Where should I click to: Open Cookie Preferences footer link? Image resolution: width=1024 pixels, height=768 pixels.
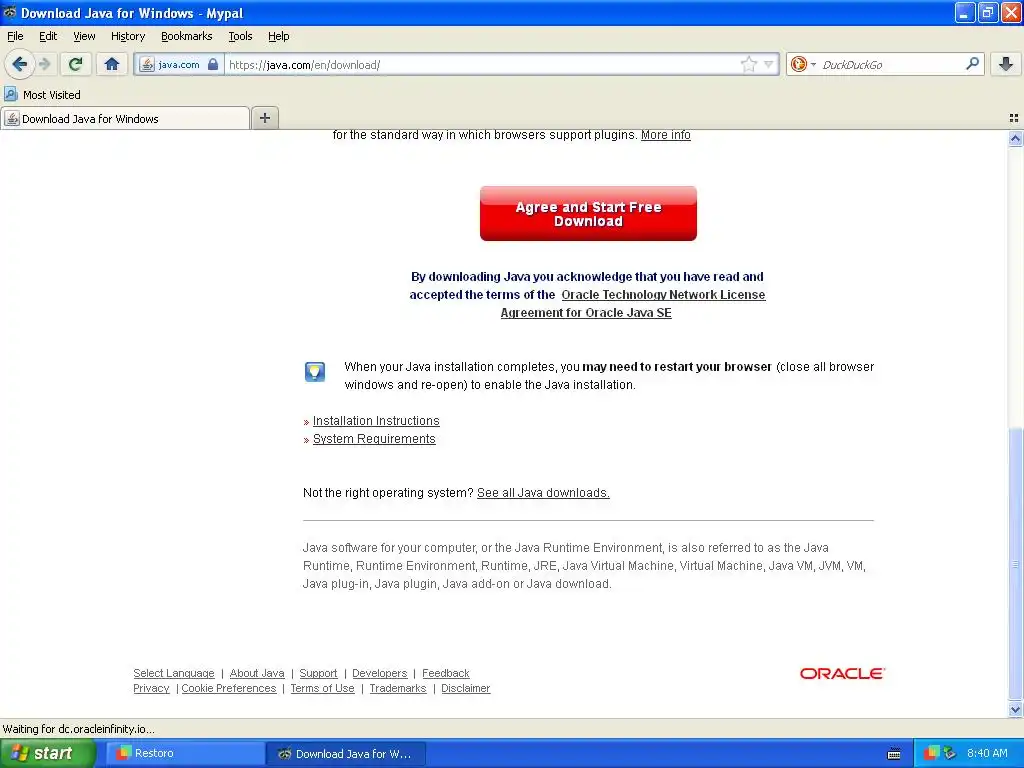(x=229, y=688)
